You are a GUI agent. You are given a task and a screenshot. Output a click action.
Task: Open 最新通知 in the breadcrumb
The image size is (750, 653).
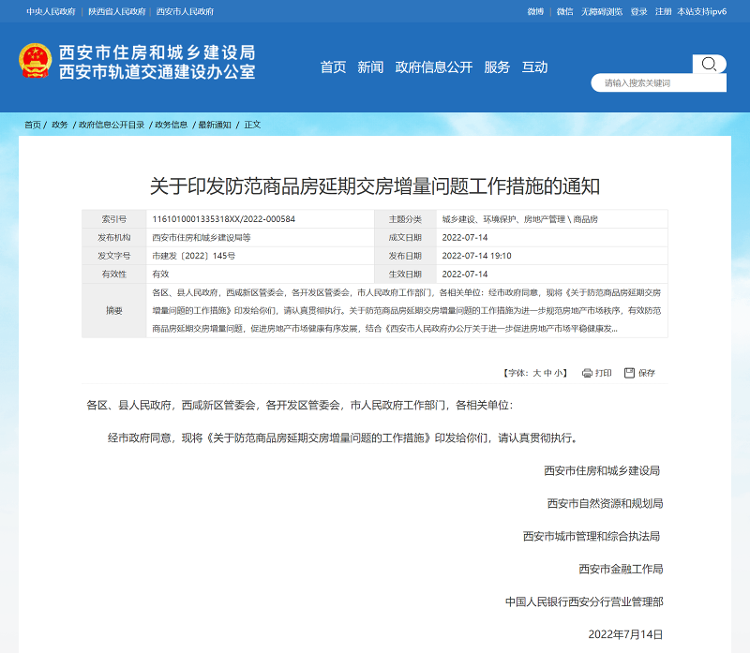click(214, 125)
